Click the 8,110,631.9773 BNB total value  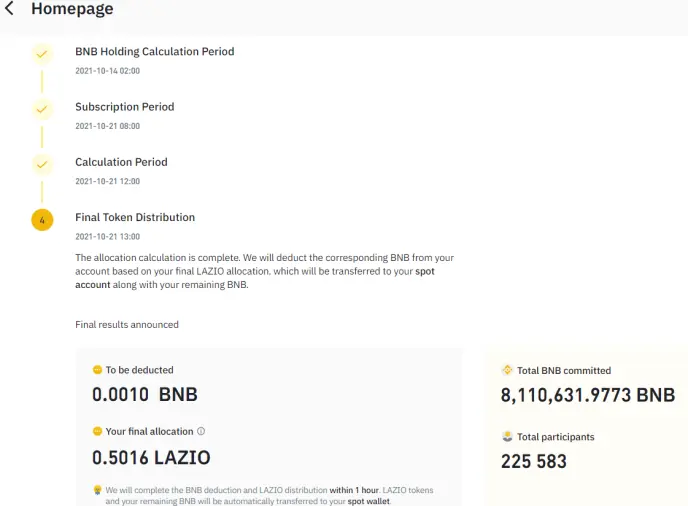coord(588,395)
